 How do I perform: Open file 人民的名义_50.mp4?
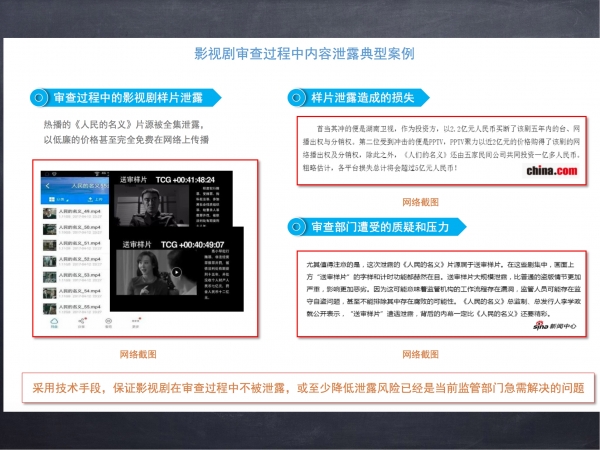pos(75,230)
